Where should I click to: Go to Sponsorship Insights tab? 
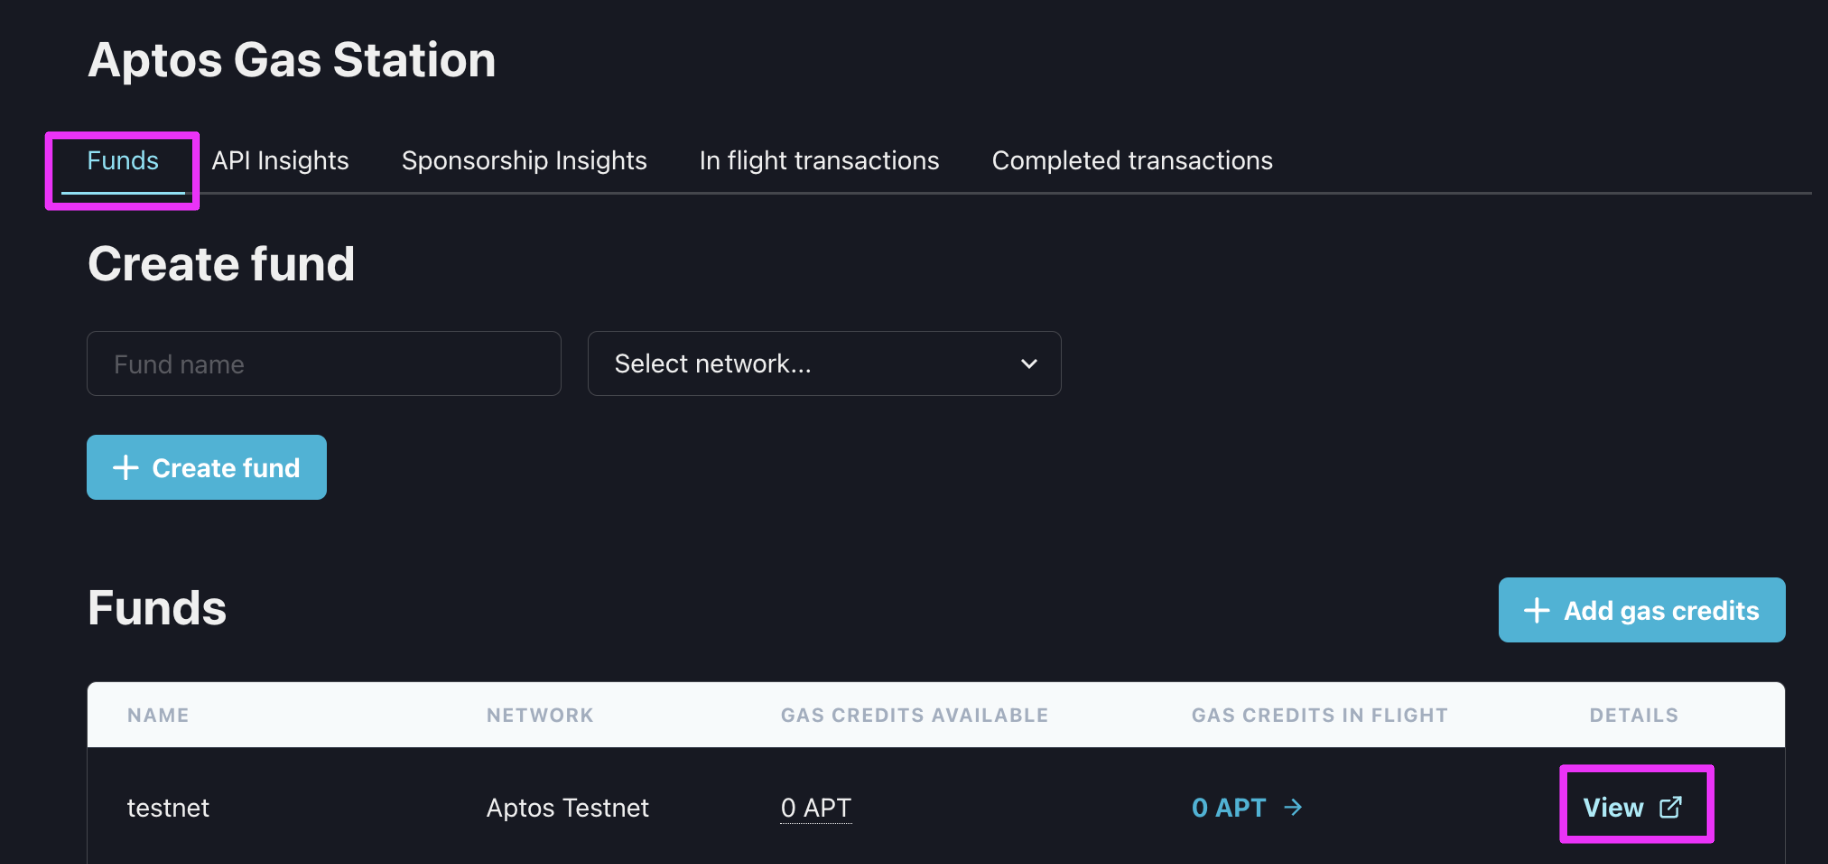pos(524,161)
